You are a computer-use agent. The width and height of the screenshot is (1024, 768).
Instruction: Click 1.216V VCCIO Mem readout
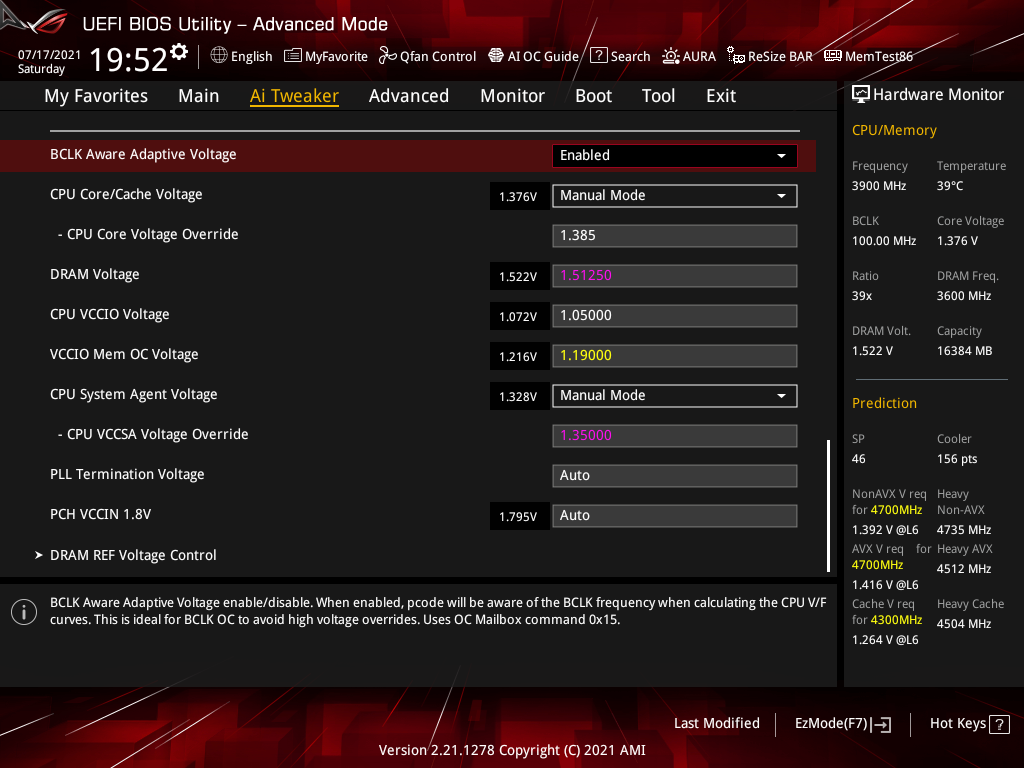(519, 357)
